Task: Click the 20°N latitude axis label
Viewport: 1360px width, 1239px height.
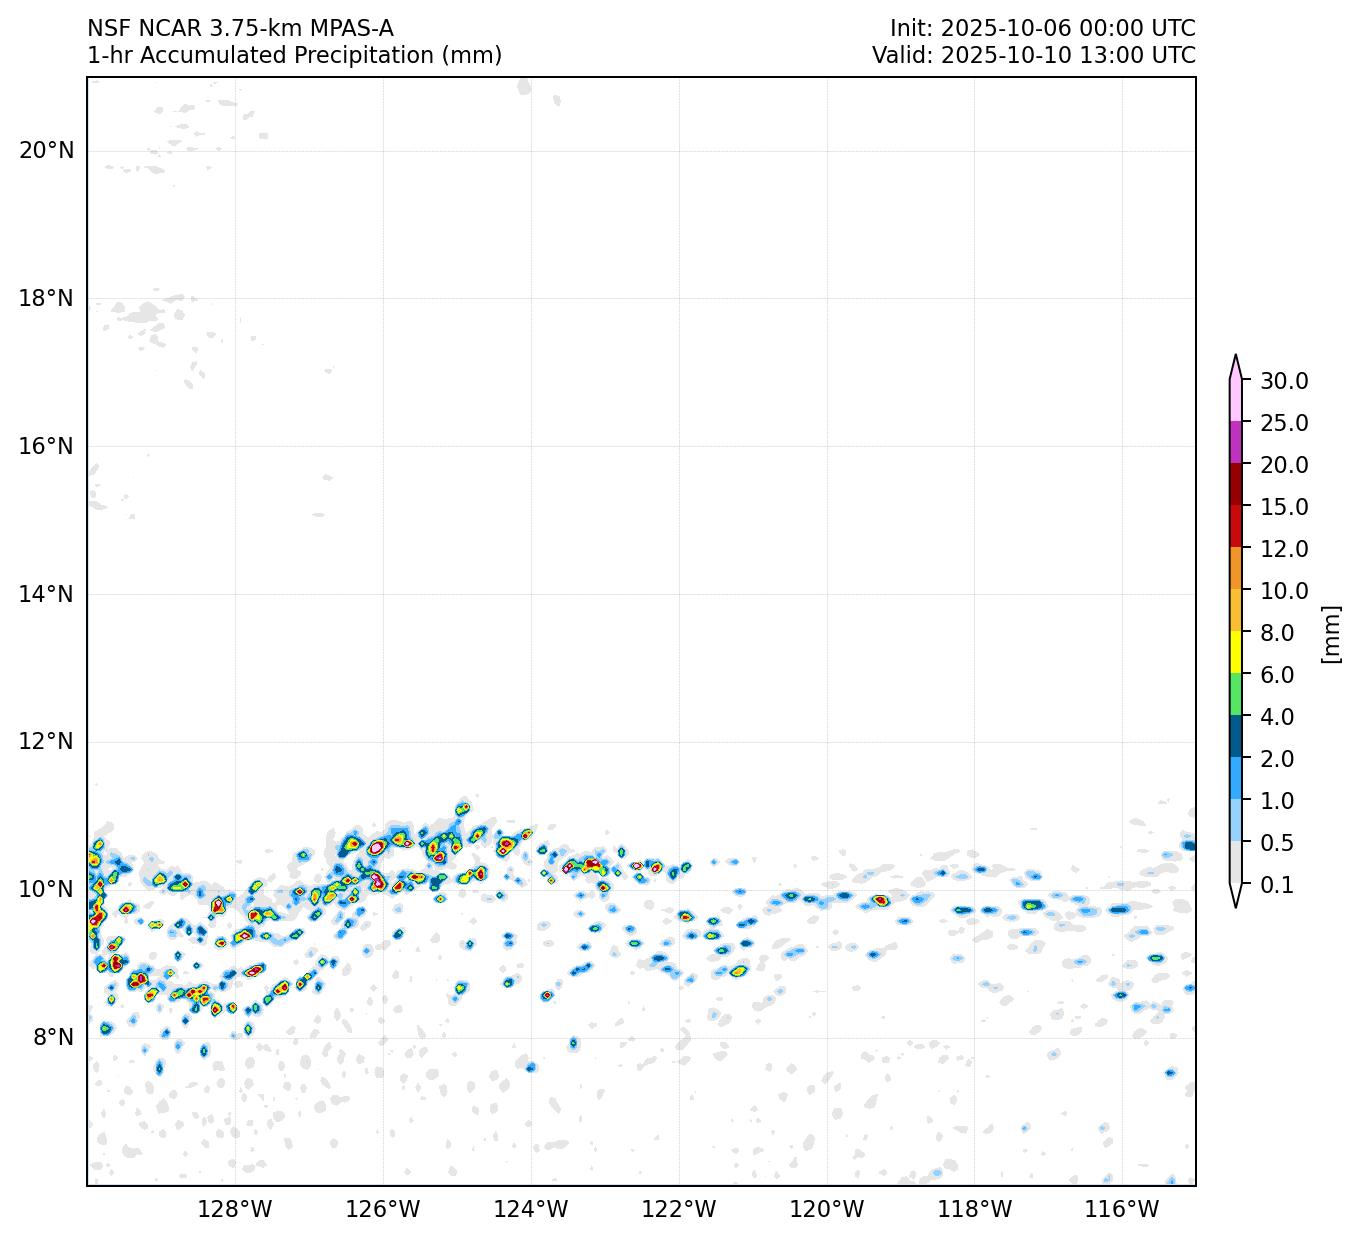Action: tap(46, 151)
